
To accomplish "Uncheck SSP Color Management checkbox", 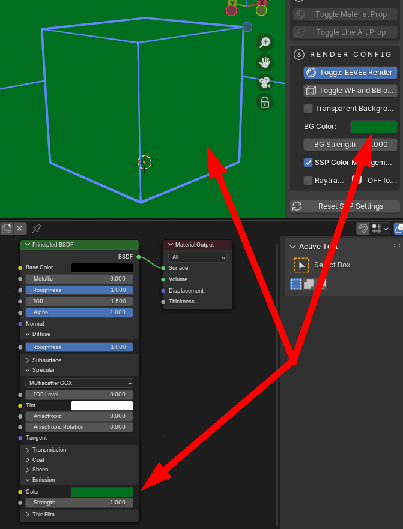I will [x=308, y=162].
